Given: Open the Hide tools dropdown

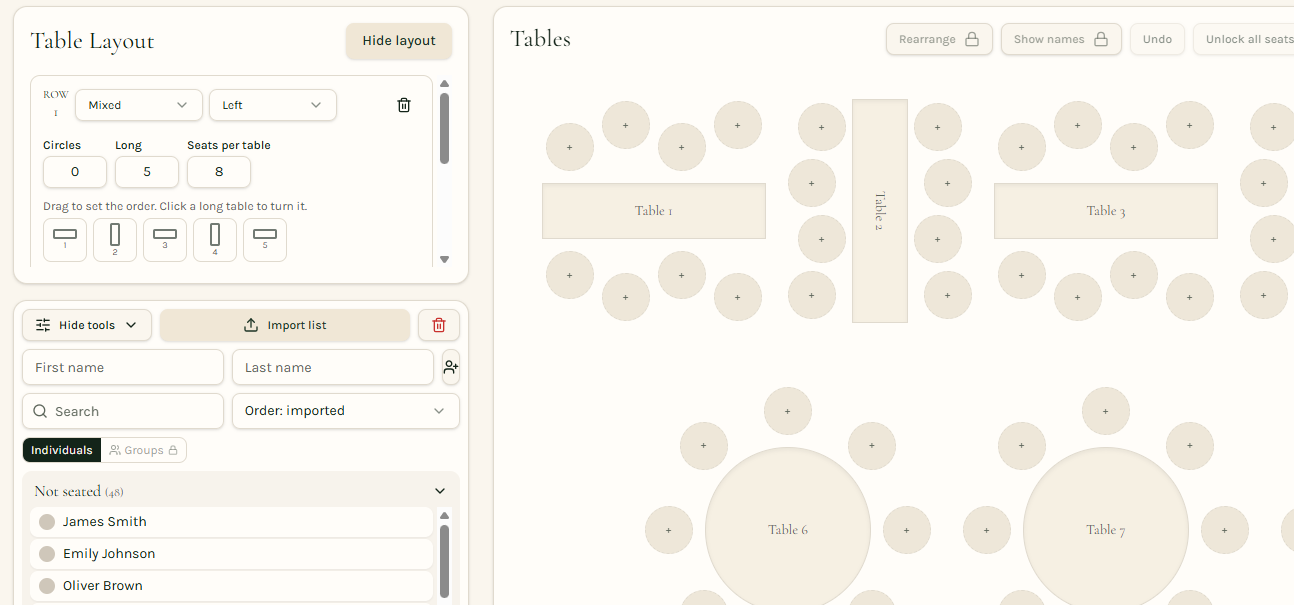Looking at the screenshot, I should (x=87, y=325).
